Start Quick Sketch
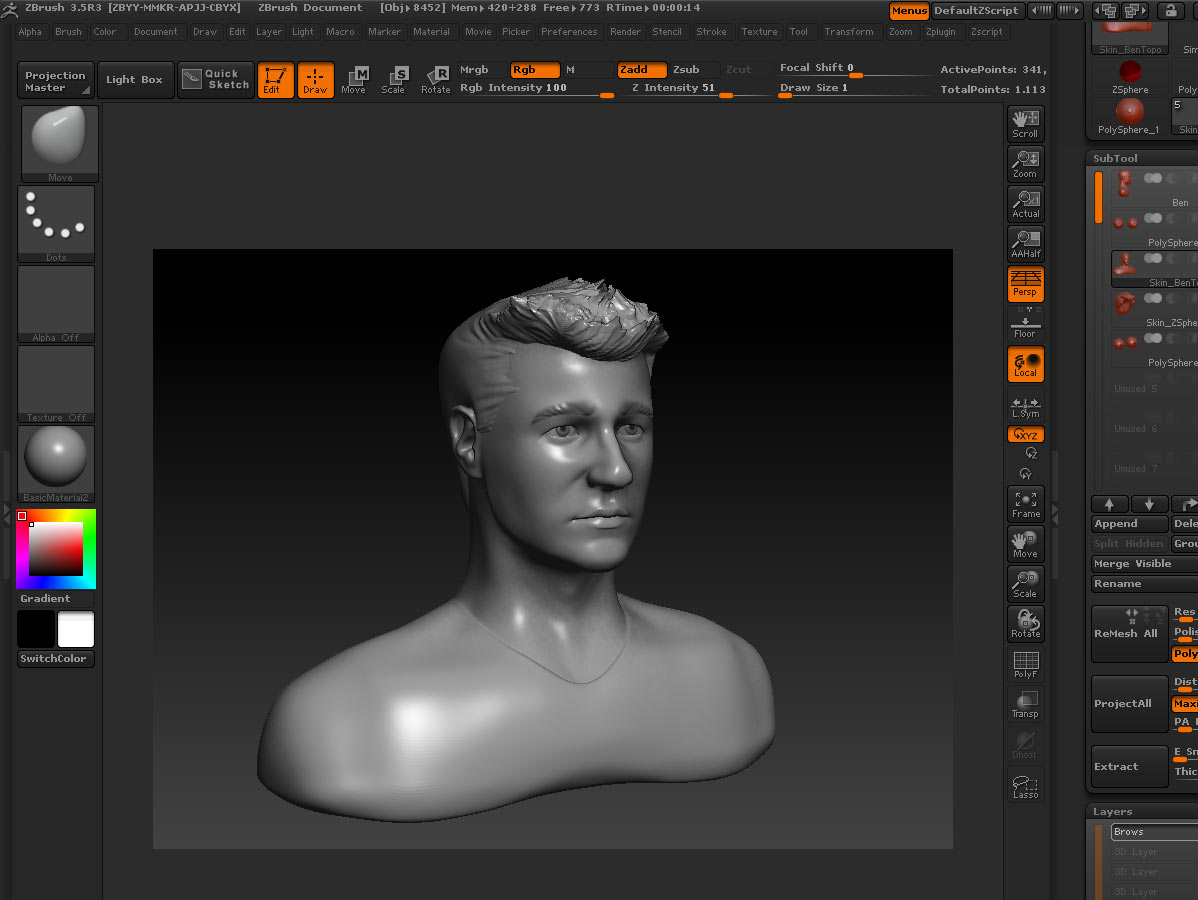Viewport: 1198px width, 900px height. (216, 79)
